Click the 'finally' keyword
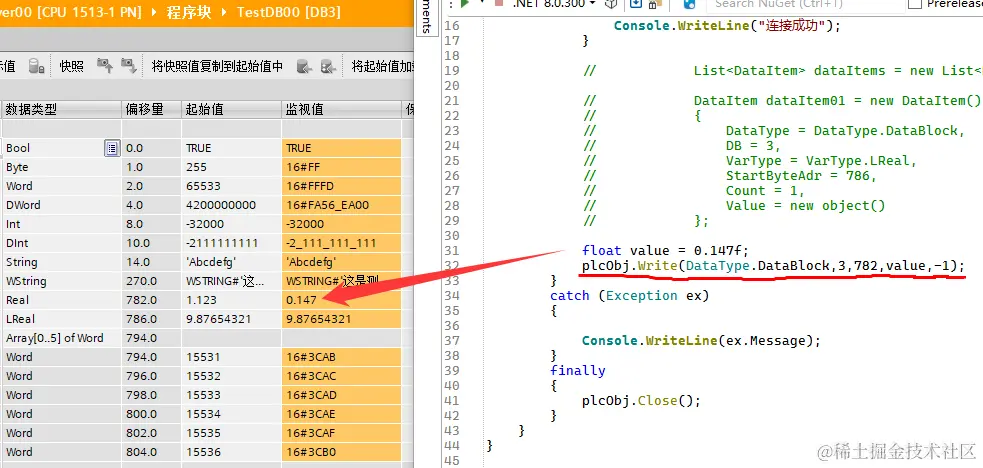This screenshot has height=468, width=983. (x=578, y=371)
